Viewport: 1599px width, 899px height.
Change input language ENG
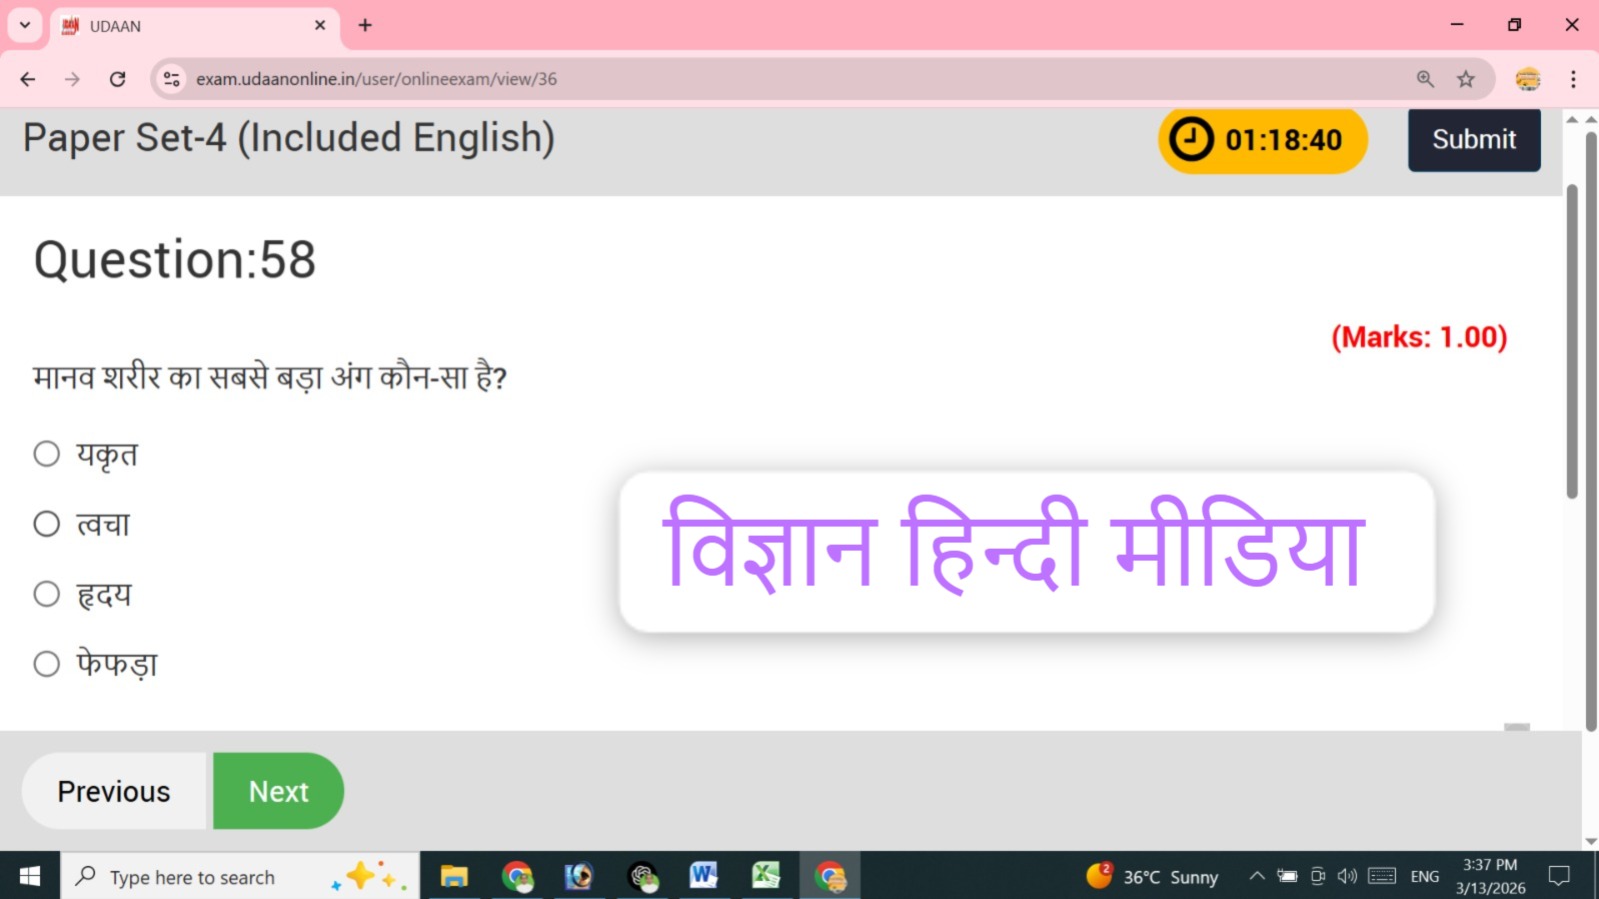pyautogui.click(x=1424, y=876)
